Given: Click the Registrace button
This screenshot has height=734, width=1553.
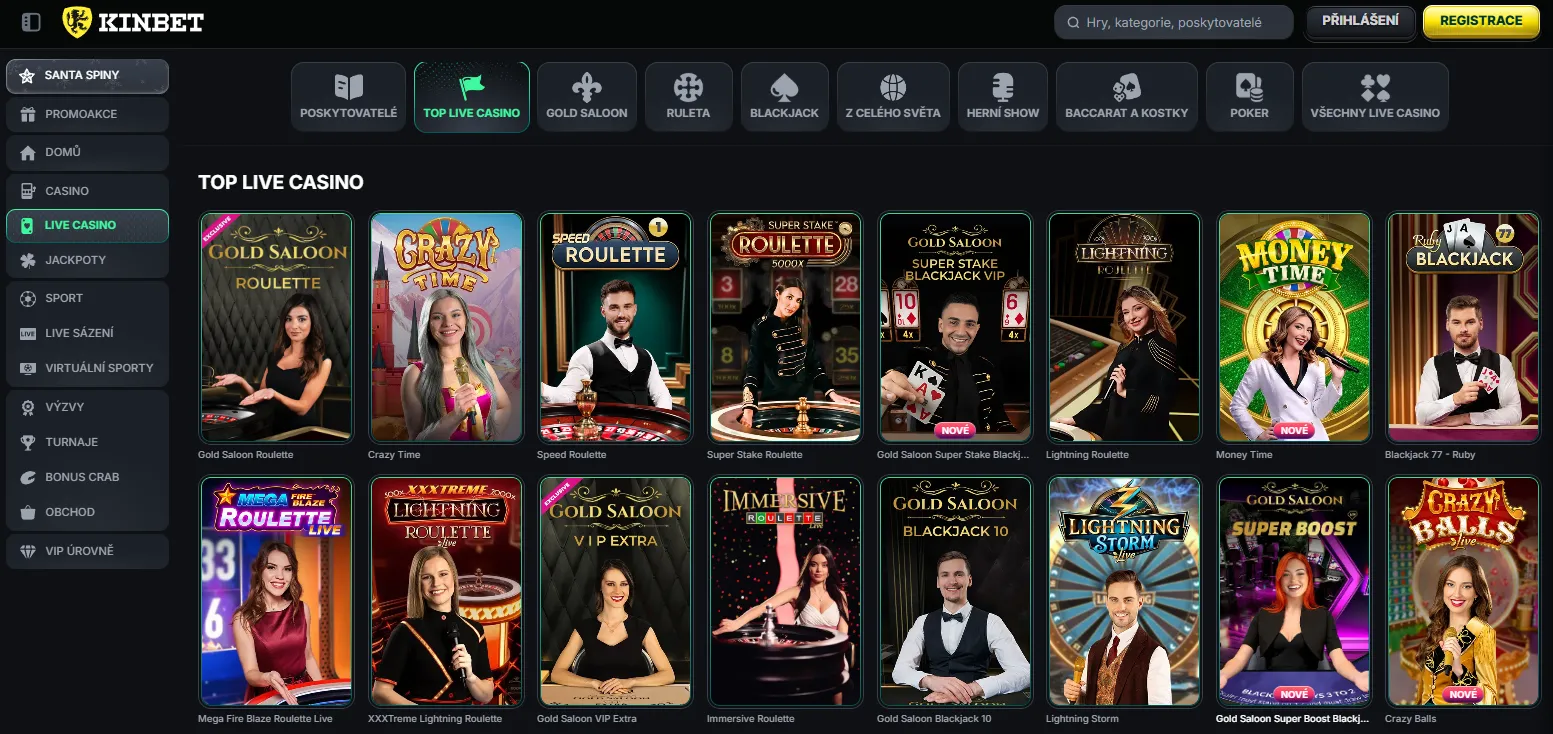Looking at the screenshot, I should coord(1481,20).
